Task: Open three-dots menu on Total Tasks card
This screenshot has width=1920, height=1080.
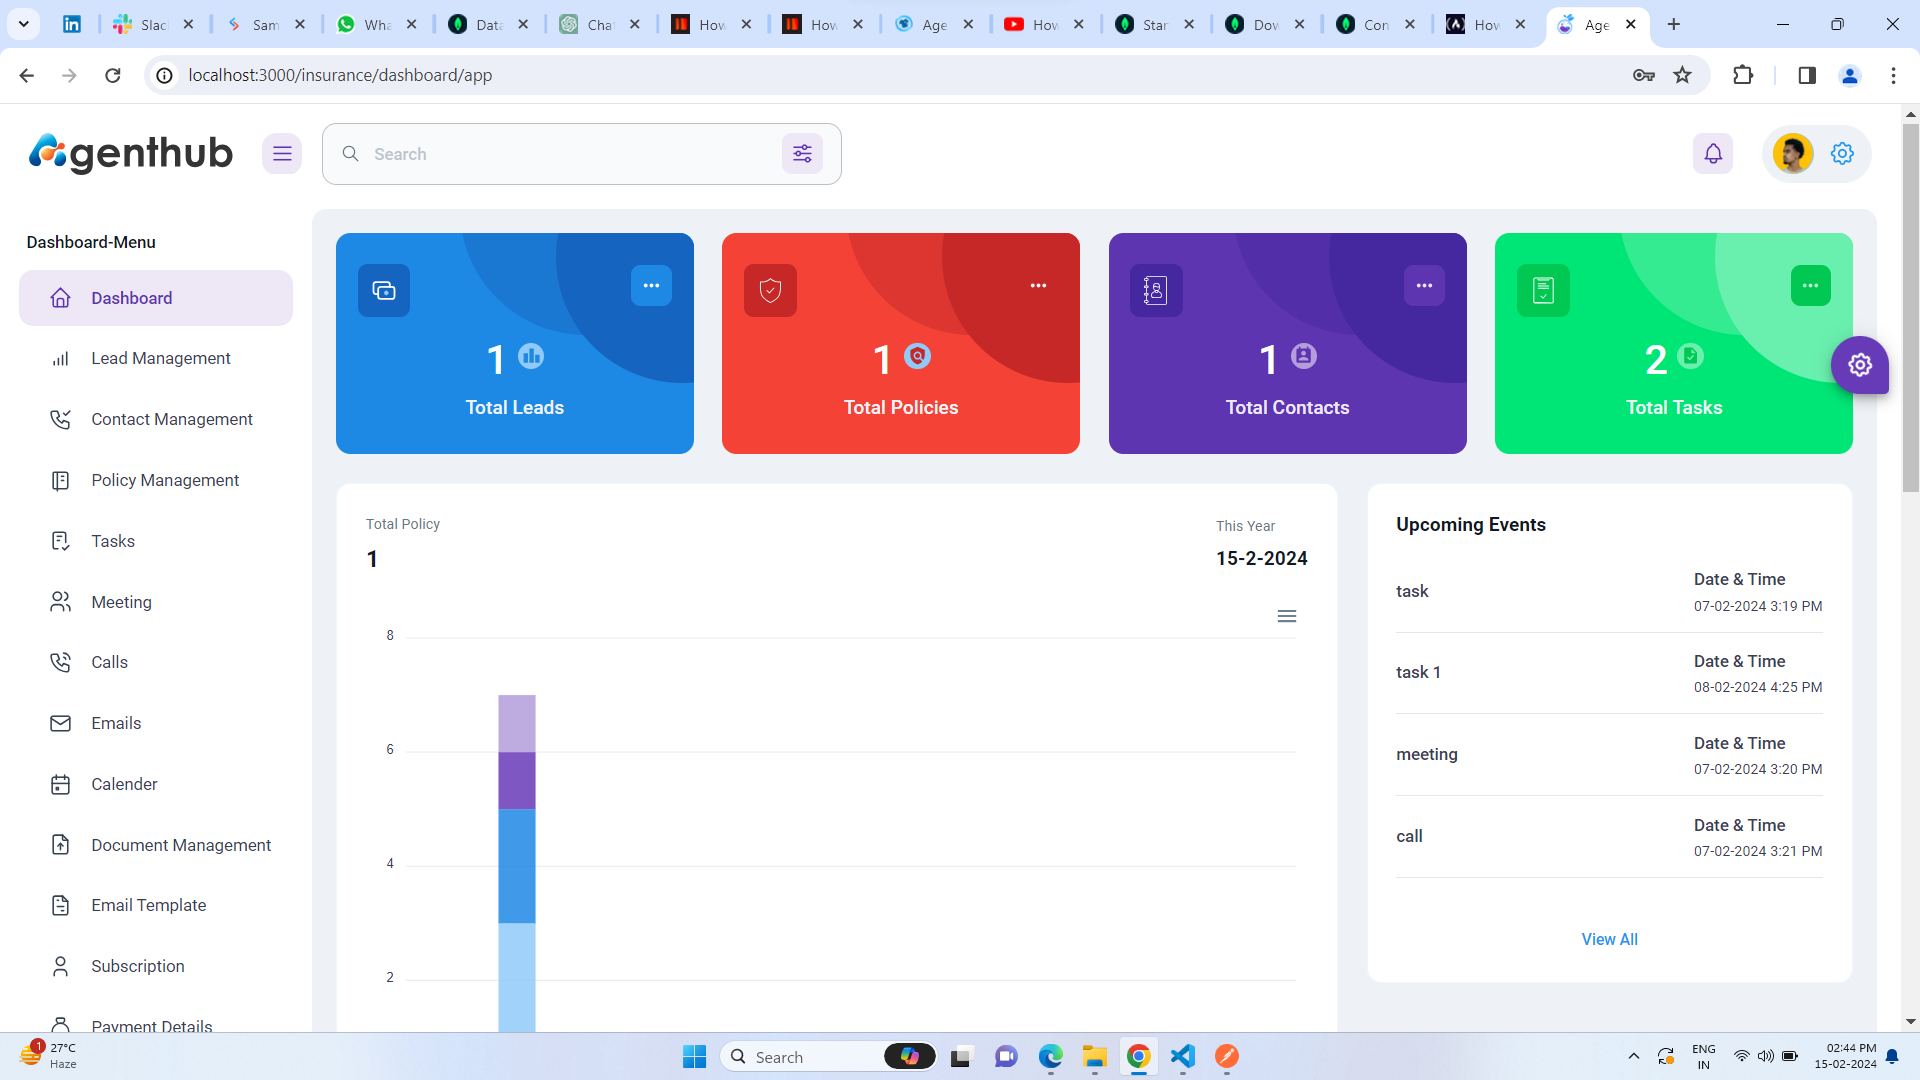Action: click(x=1810, y=286)
